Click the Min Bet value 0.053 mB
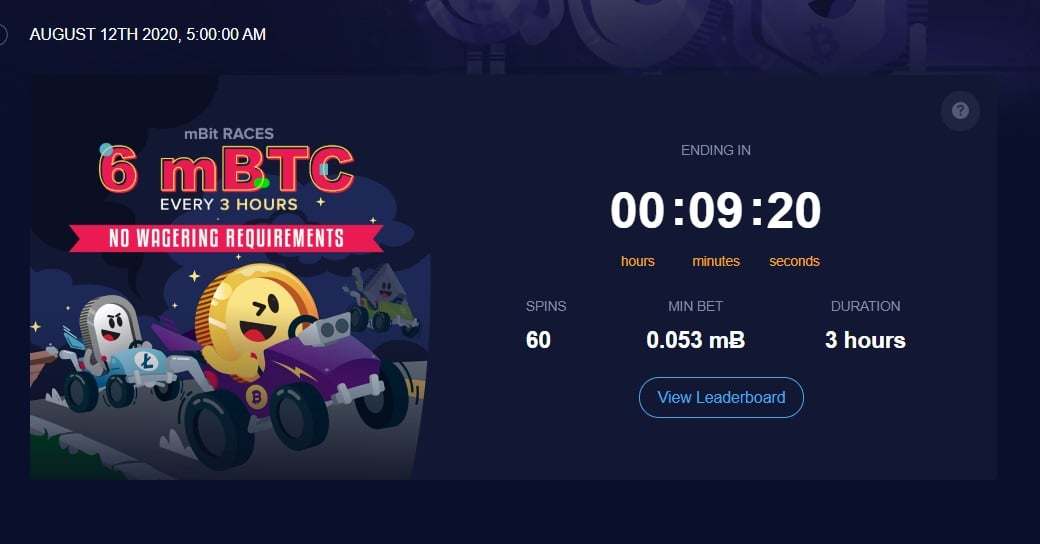The width and height of the screenshot is (1040, 544). point(695,340)
